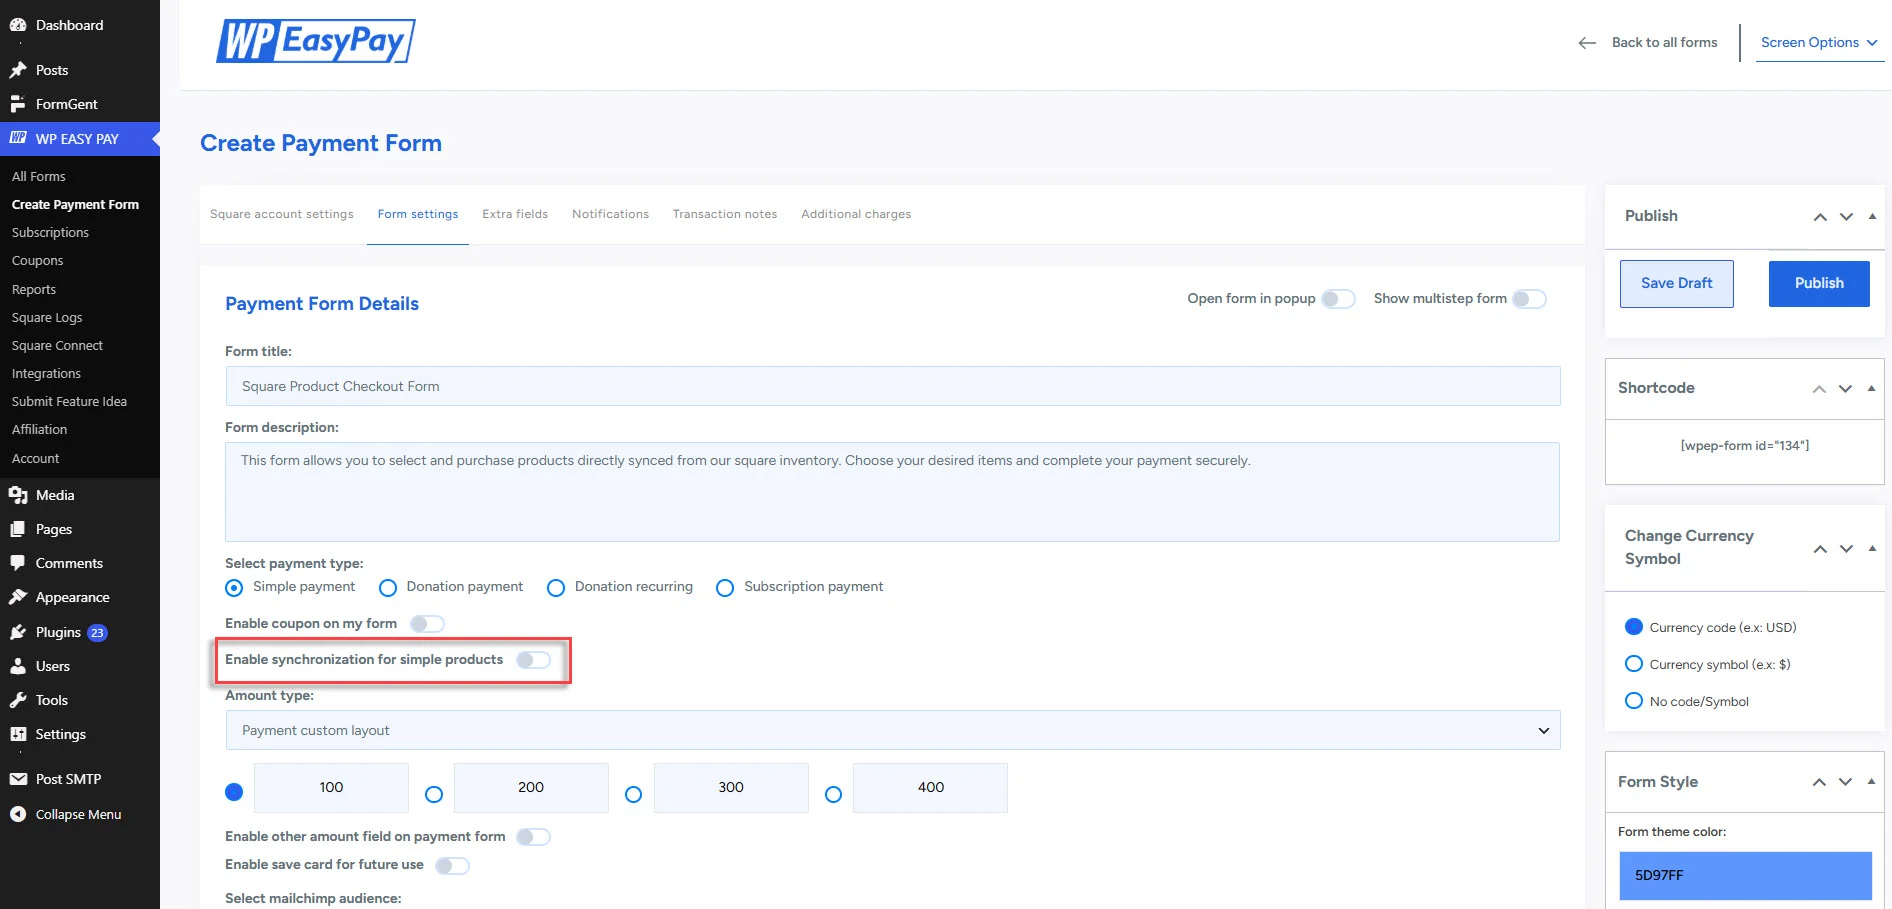The image size is (1892, 909).
Task: Select the radio next to amount 400
Action: [833, 794]
